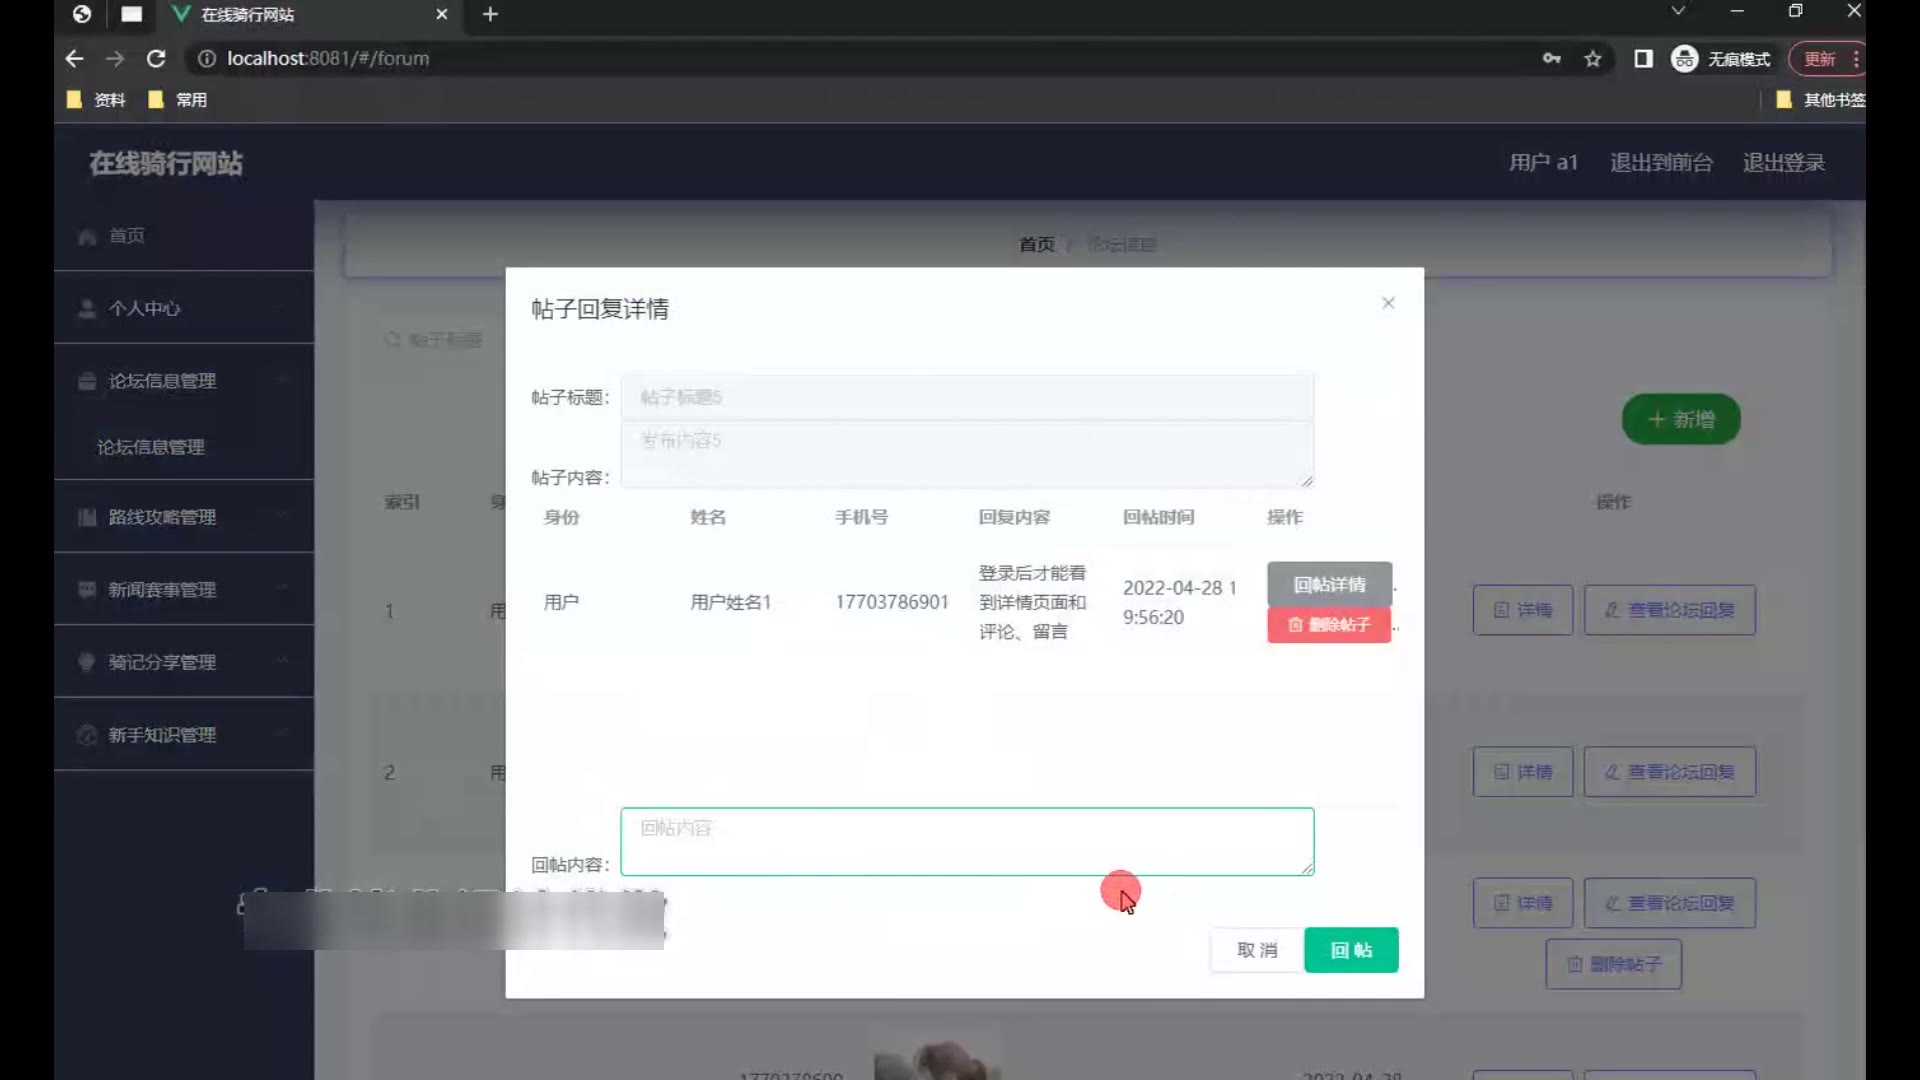Screen dimensions: 1920x1080
Task: Expand 路线攻略管理 sidebar menu
Action: [x=162, y=517]
